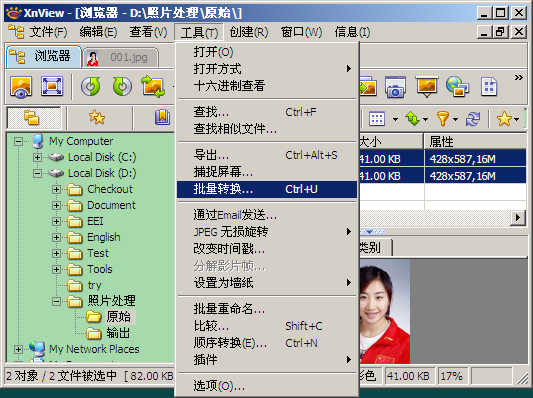The width and height of the screenshot is (533, 398).
Task: Open the sort dropdown arrow beside green arrows
Action: pyautogui.click(x=425, y=120)
